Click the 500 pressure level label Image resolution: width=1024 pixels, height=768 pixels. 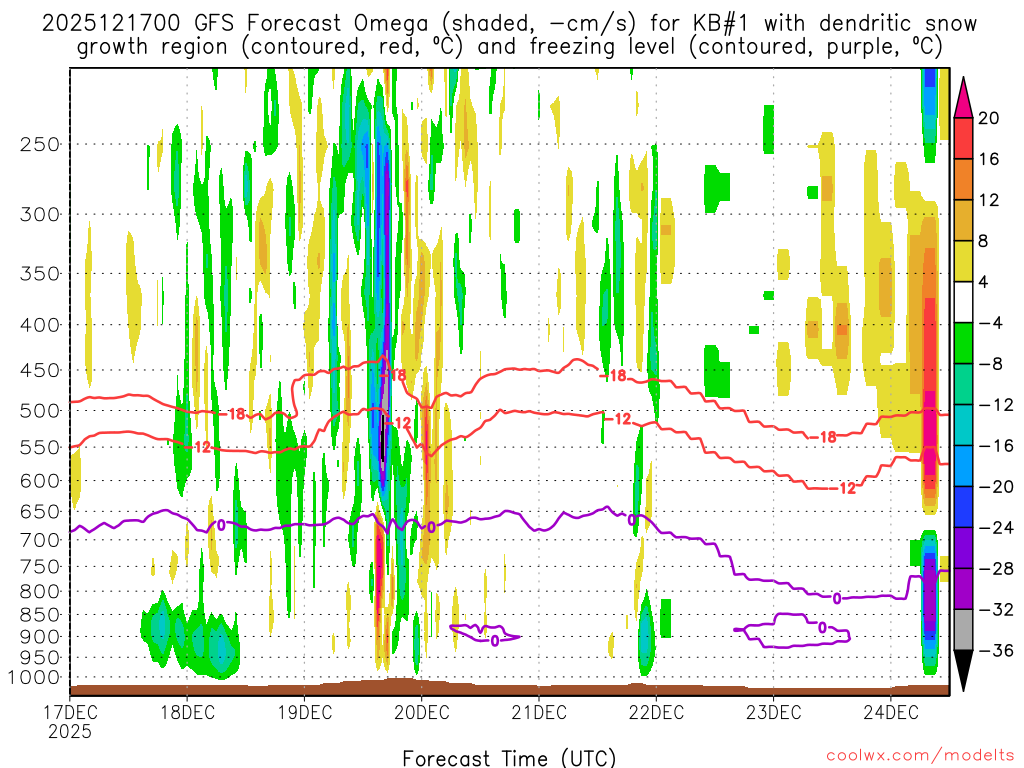(x=40, y=411)
